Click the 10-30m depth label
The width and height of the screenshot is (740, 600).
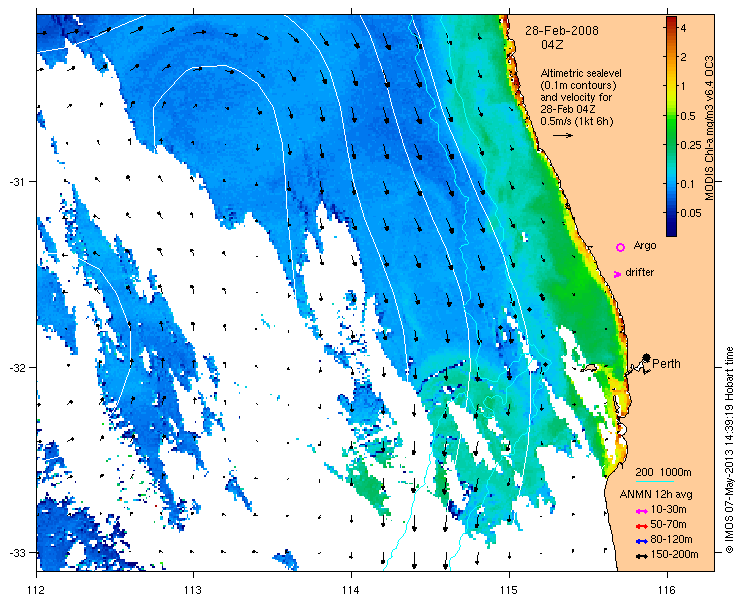point(668,509)
